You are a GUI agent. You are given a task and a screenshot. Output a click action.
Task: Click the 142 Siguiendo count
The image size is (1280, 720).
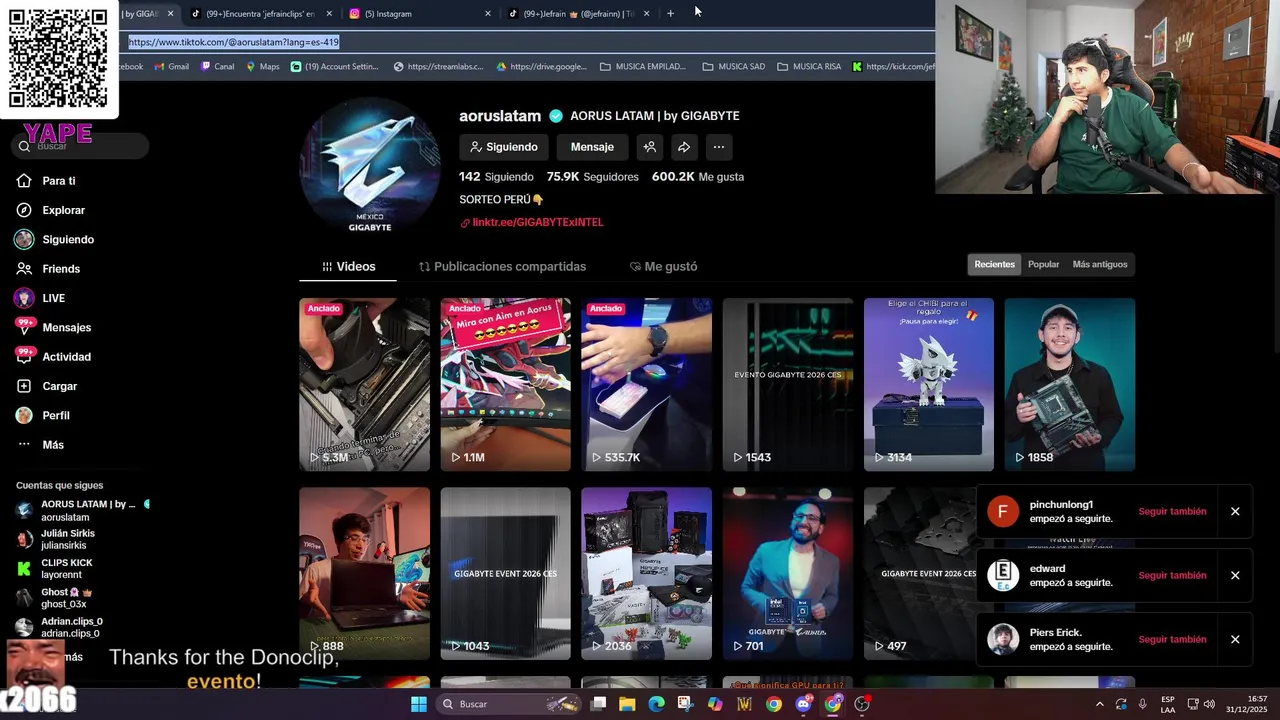[496, 176]
